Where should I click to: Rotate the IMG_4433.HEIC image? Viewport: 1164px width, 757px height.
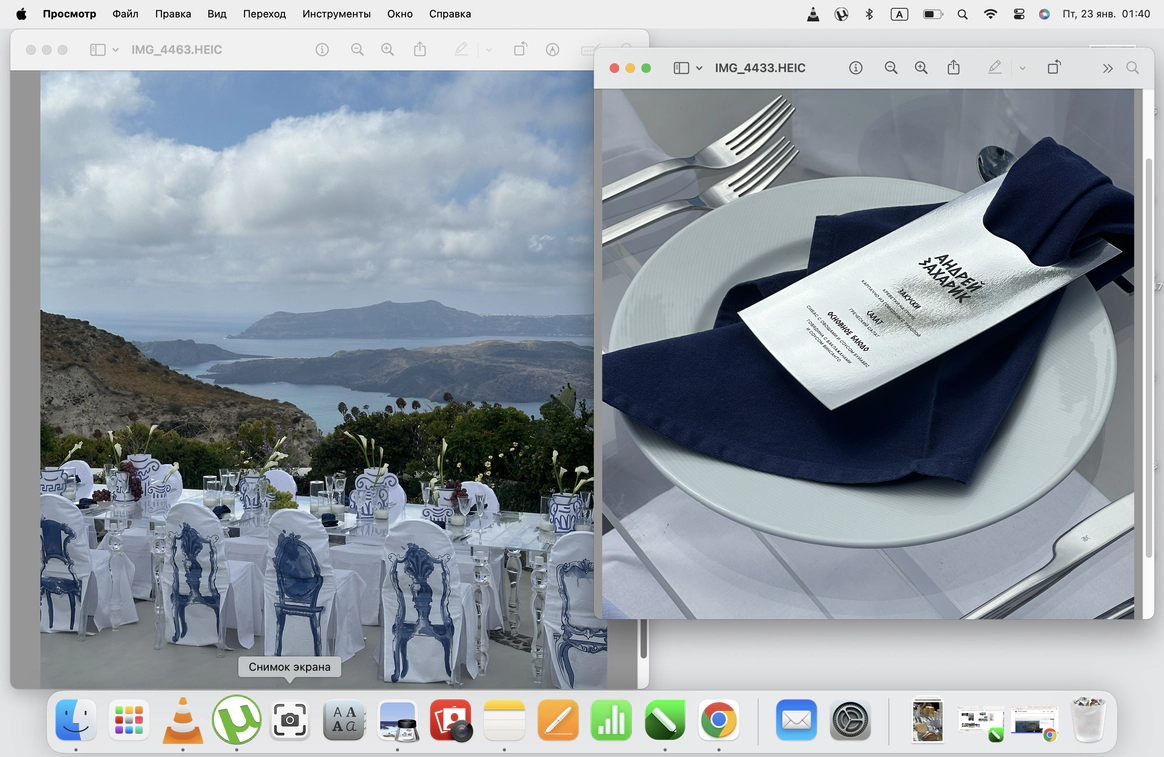click(1054, 68)
